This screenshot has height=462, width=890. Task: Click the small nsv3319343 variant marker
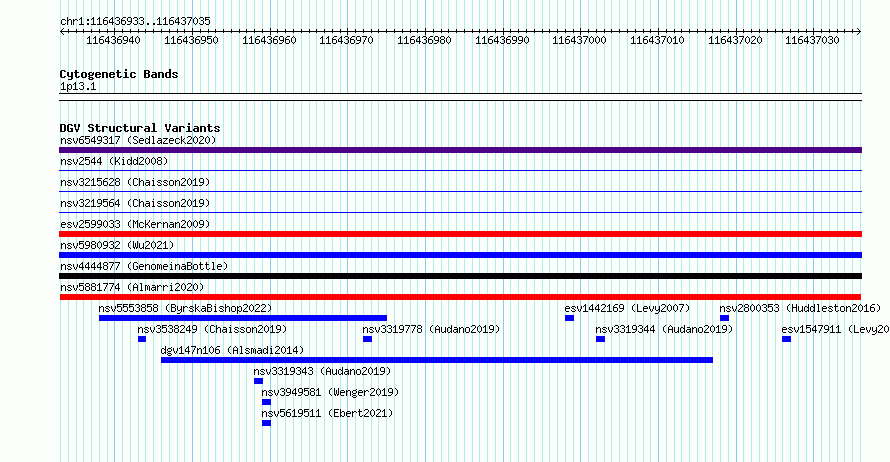coord(258,381)
